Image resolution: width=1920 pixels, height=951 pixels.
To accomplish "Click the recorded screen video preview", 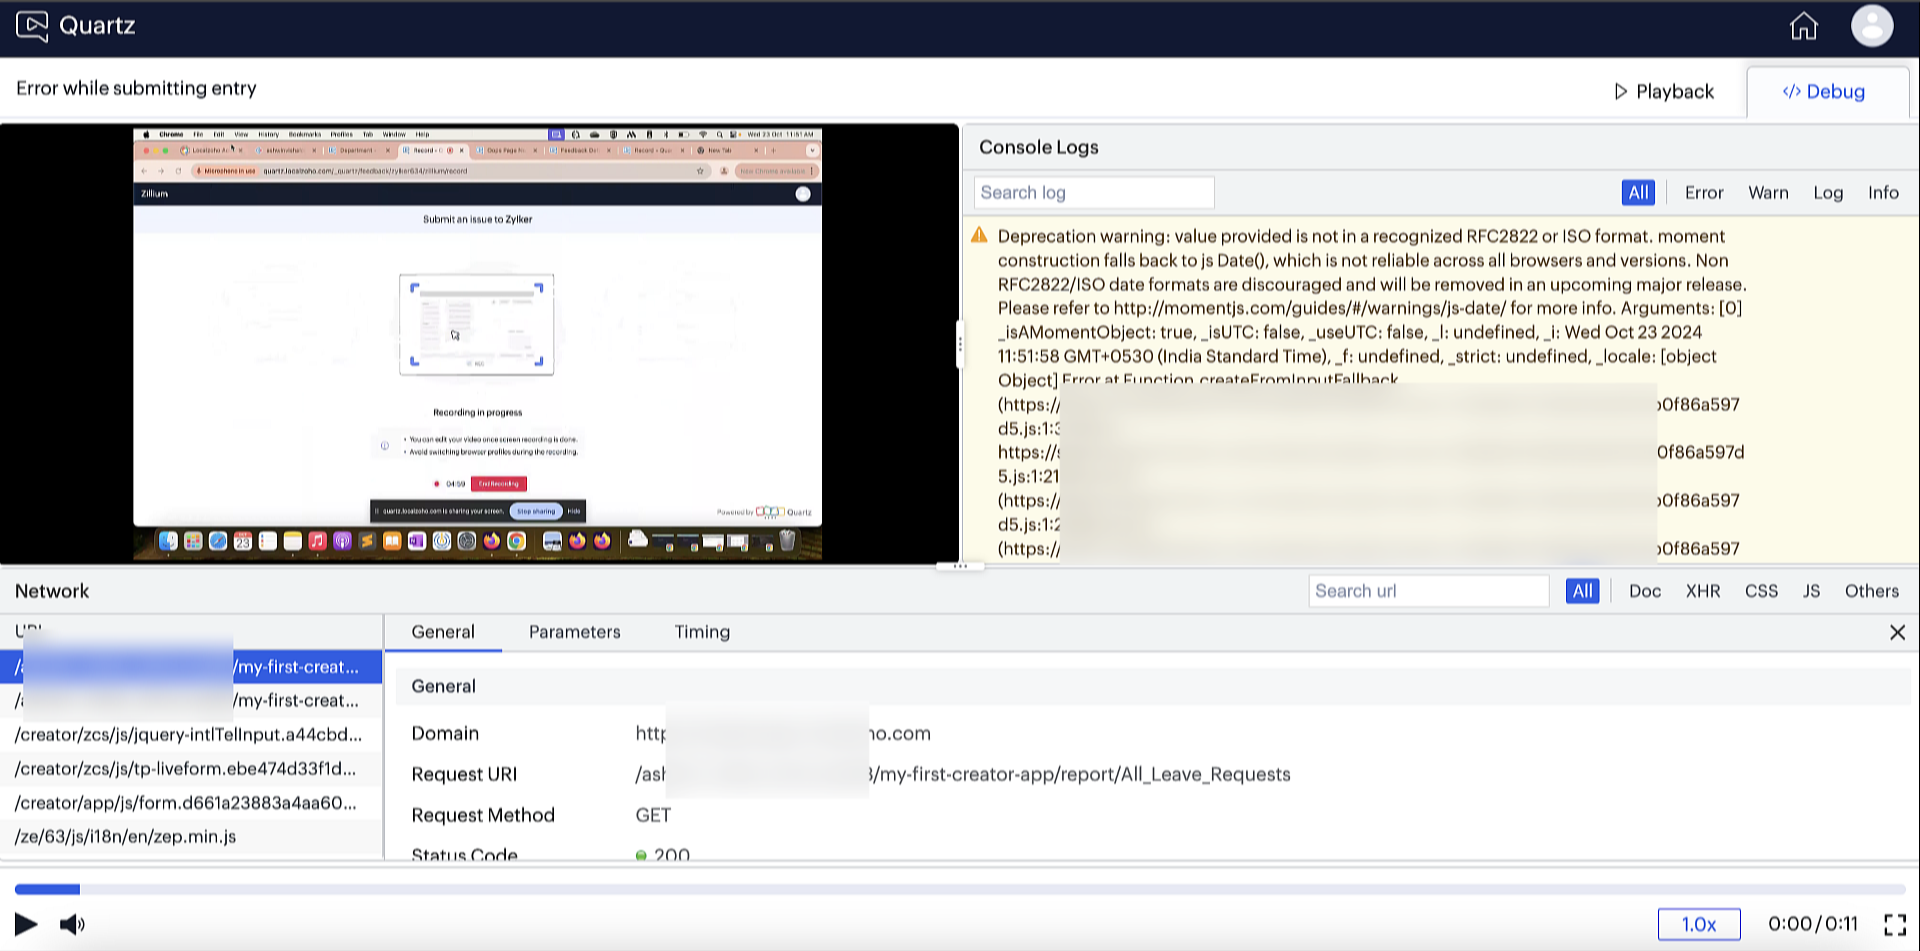I will (x=478, y=343).
